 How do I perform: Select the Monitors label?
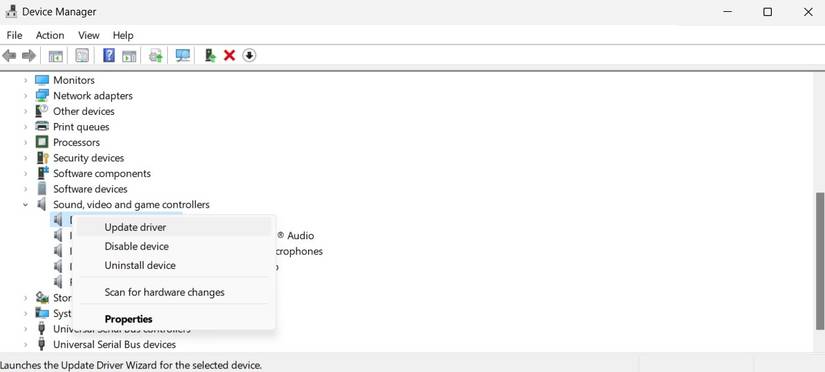(x=74, y=80)
